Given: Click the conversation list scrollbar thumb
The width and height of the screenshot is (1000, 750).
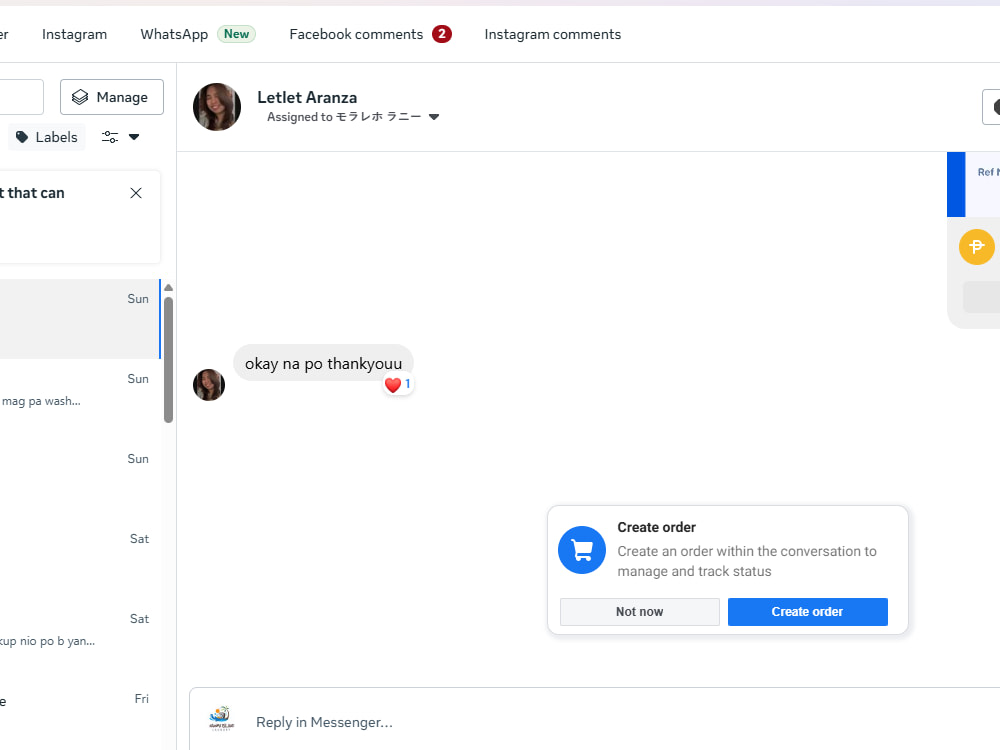Looking at the screenshot, I should point(168,360).
